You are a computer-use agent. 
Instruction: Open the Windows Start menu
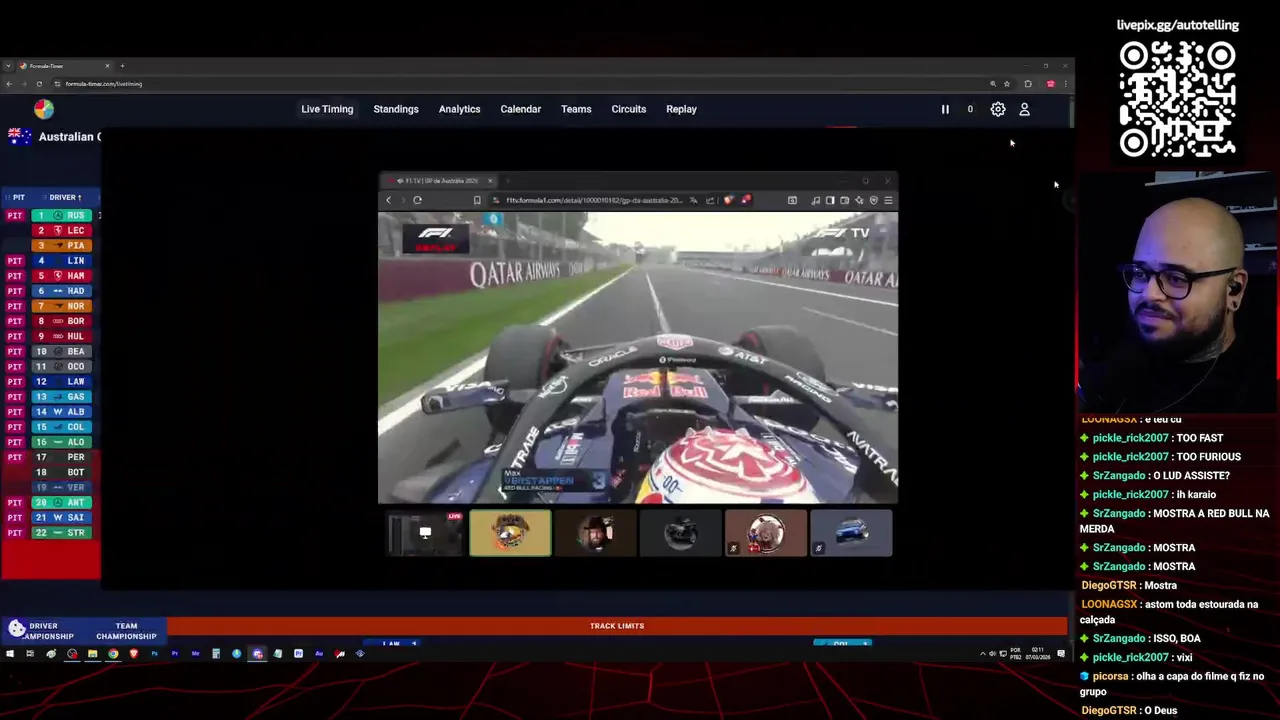pos(10,654)
